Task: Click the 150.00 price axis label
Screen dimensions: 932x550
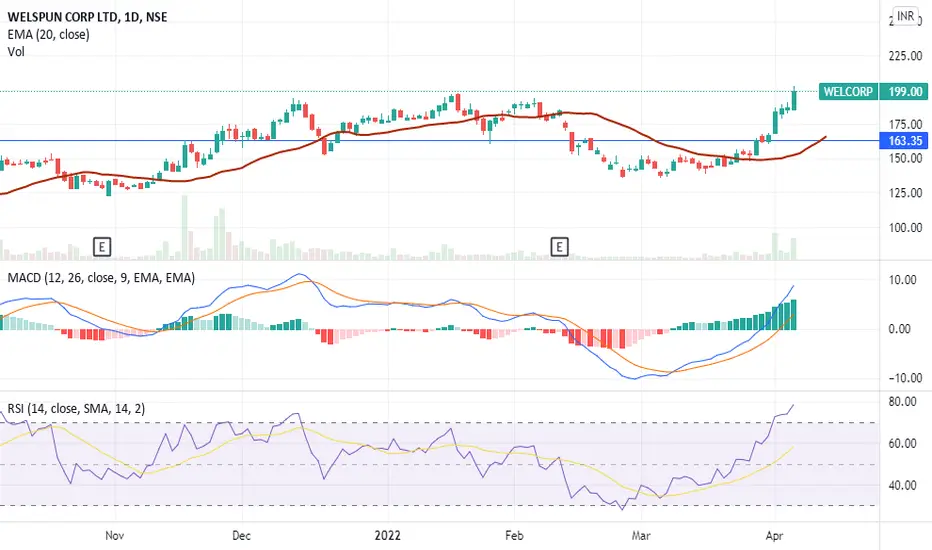Action: [905, 158]
